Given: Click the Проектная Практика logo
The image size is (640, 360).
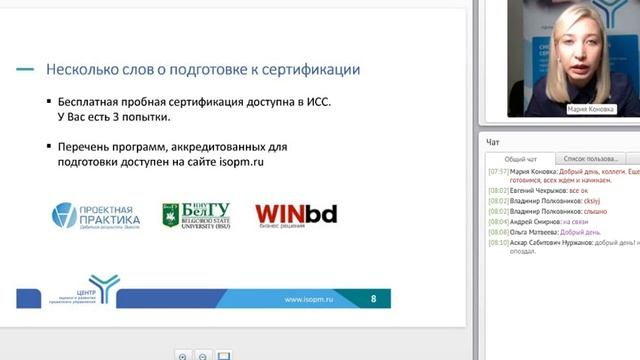Looking at the screenshot, I should tap(96, 216).
